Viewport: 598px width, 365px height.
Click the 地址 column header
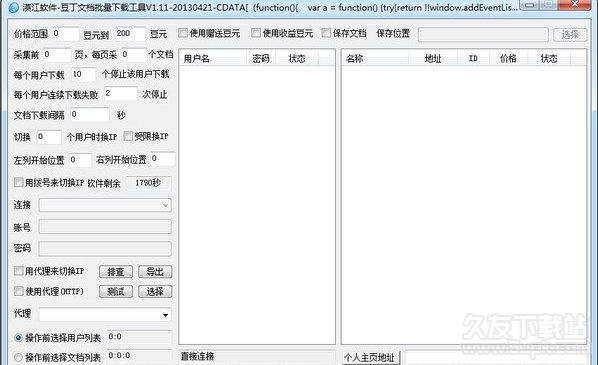point(433,58)
